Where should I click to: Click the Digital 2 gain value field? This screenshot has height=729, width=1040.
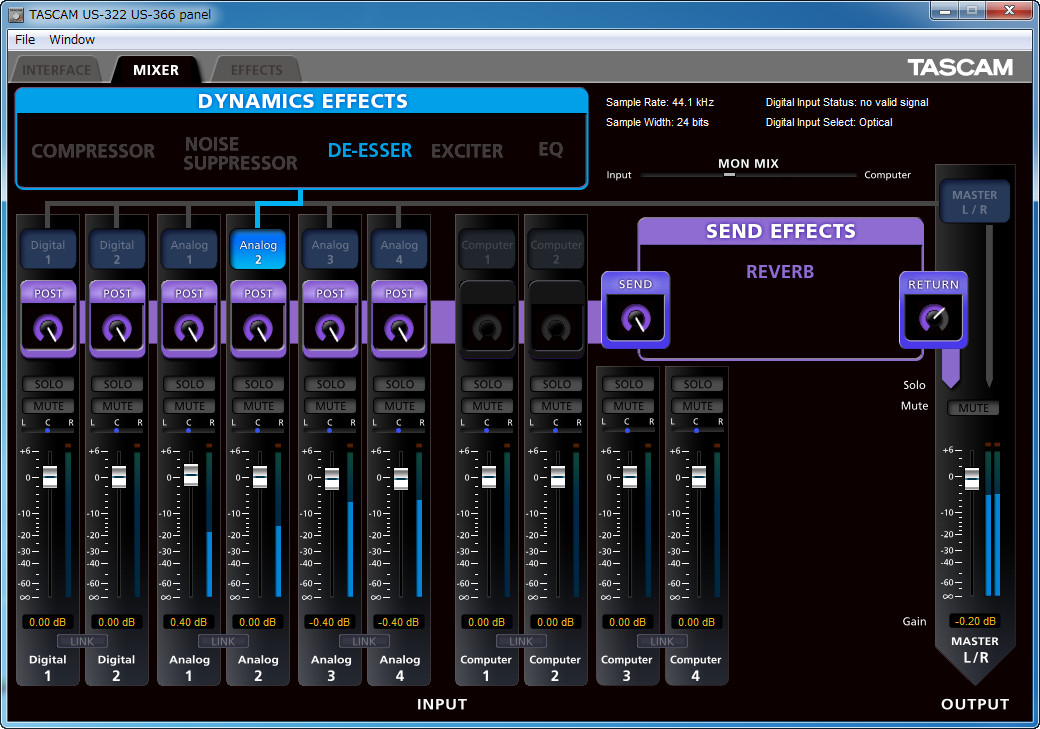coord(117,622)
